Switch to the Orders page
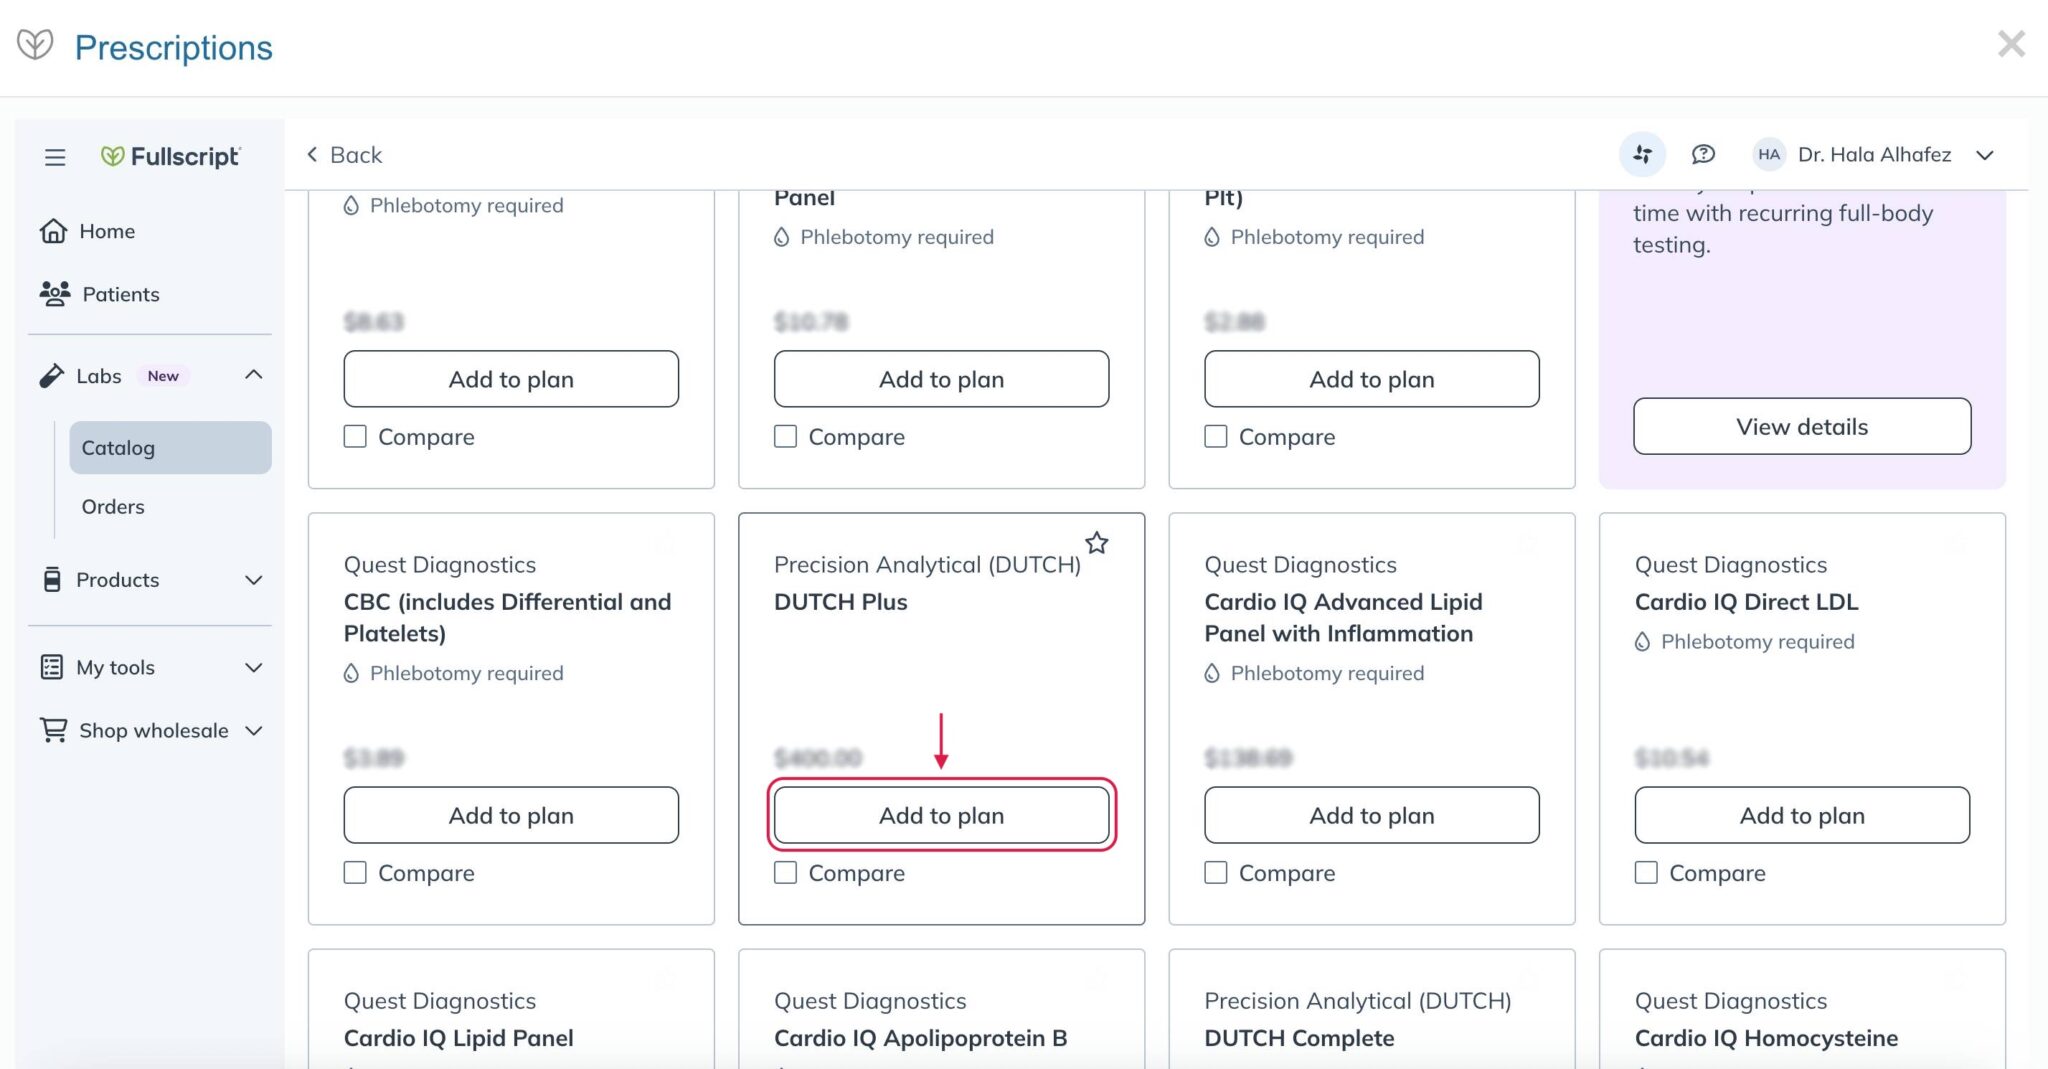 pyautogui.click(x=113, y=506)
